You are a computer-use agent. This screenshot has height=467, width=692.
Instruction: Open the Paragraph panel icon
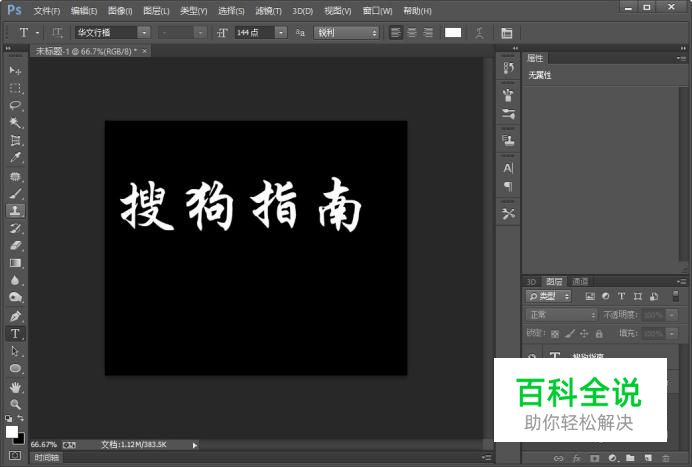tap(508, 186)
